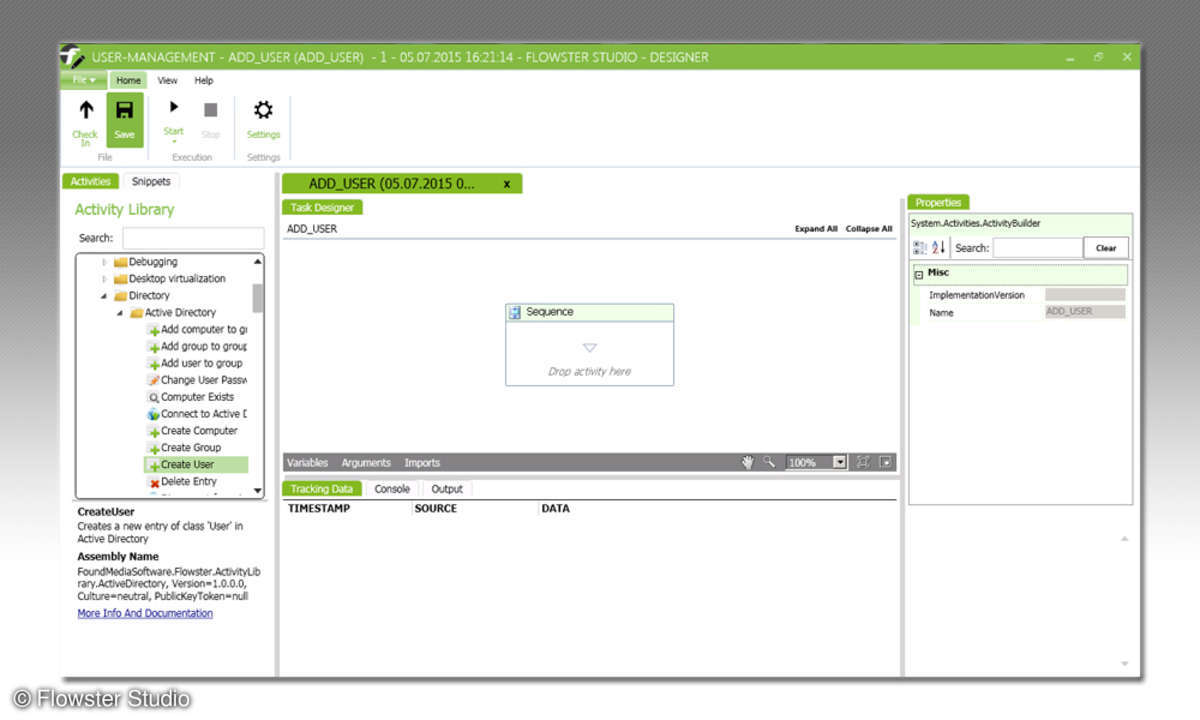The width and height of the screenshot is (1200, 720).
Task: Click the Create Group plus icon
Action: tap(153, 449)
